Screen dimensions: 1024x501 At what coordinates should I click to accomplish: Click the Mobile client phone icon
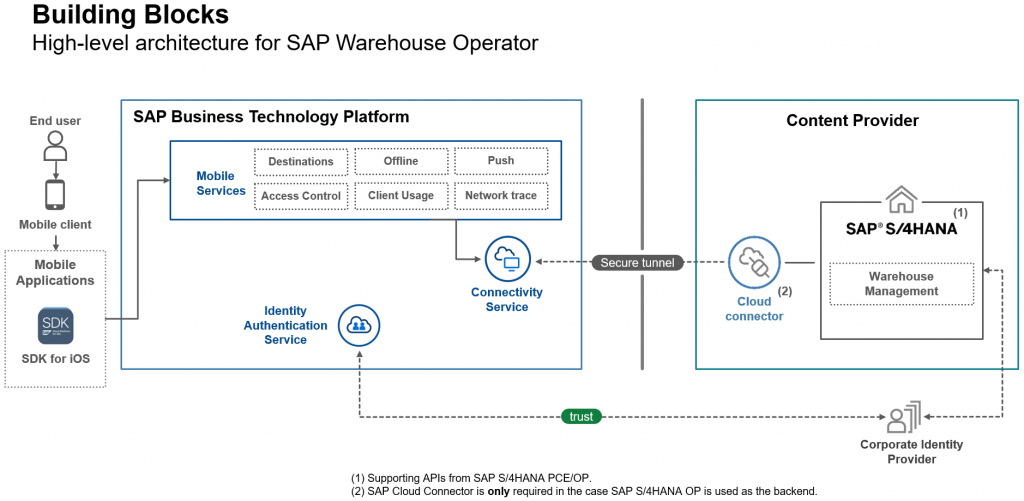pos(55,195)
